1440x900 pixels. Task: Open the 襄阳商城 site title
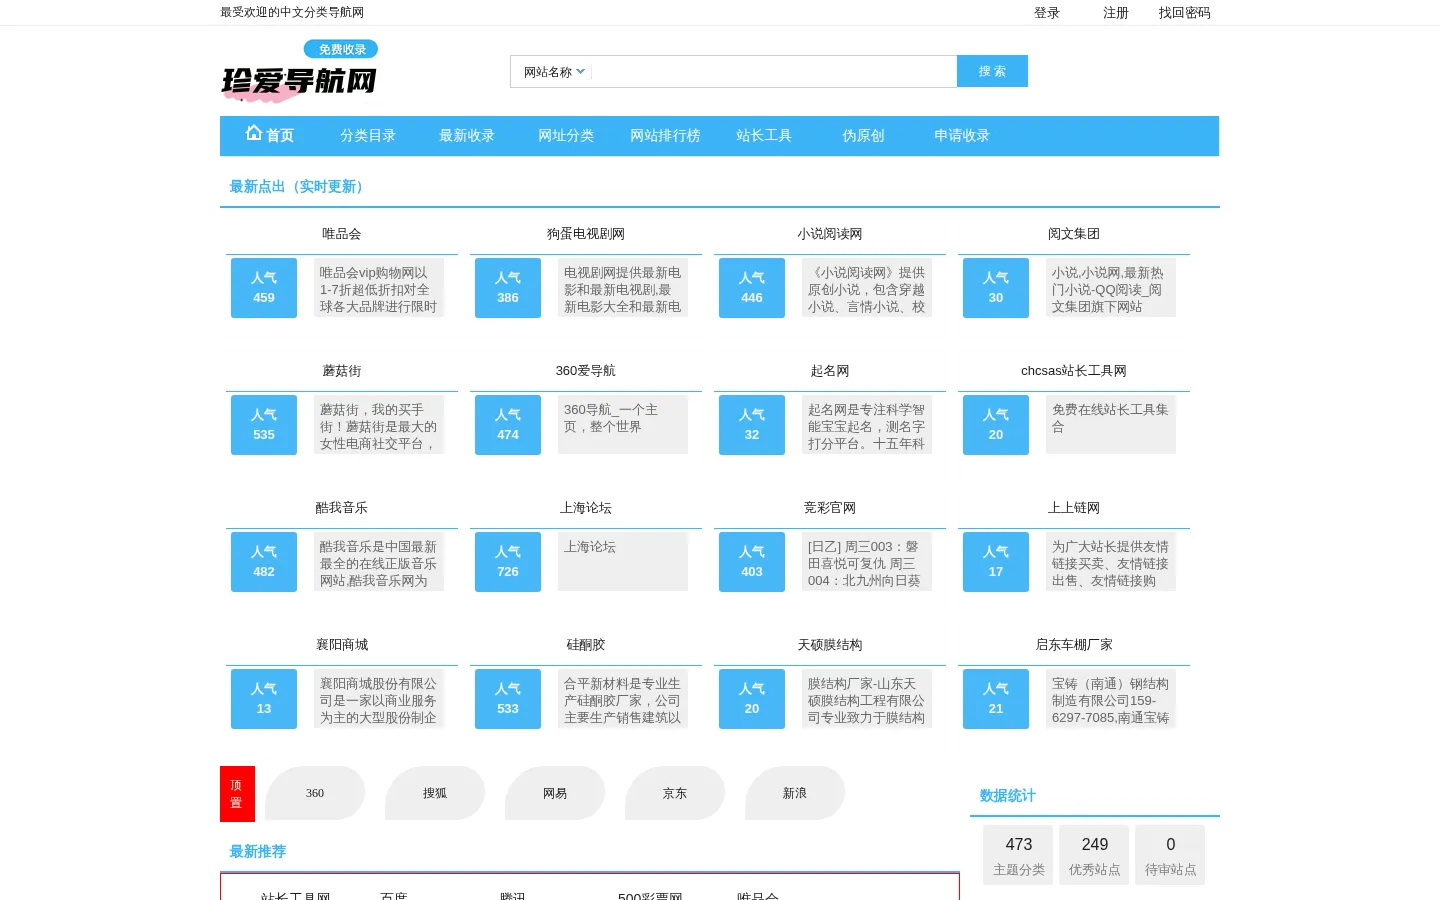pos(342,645)
